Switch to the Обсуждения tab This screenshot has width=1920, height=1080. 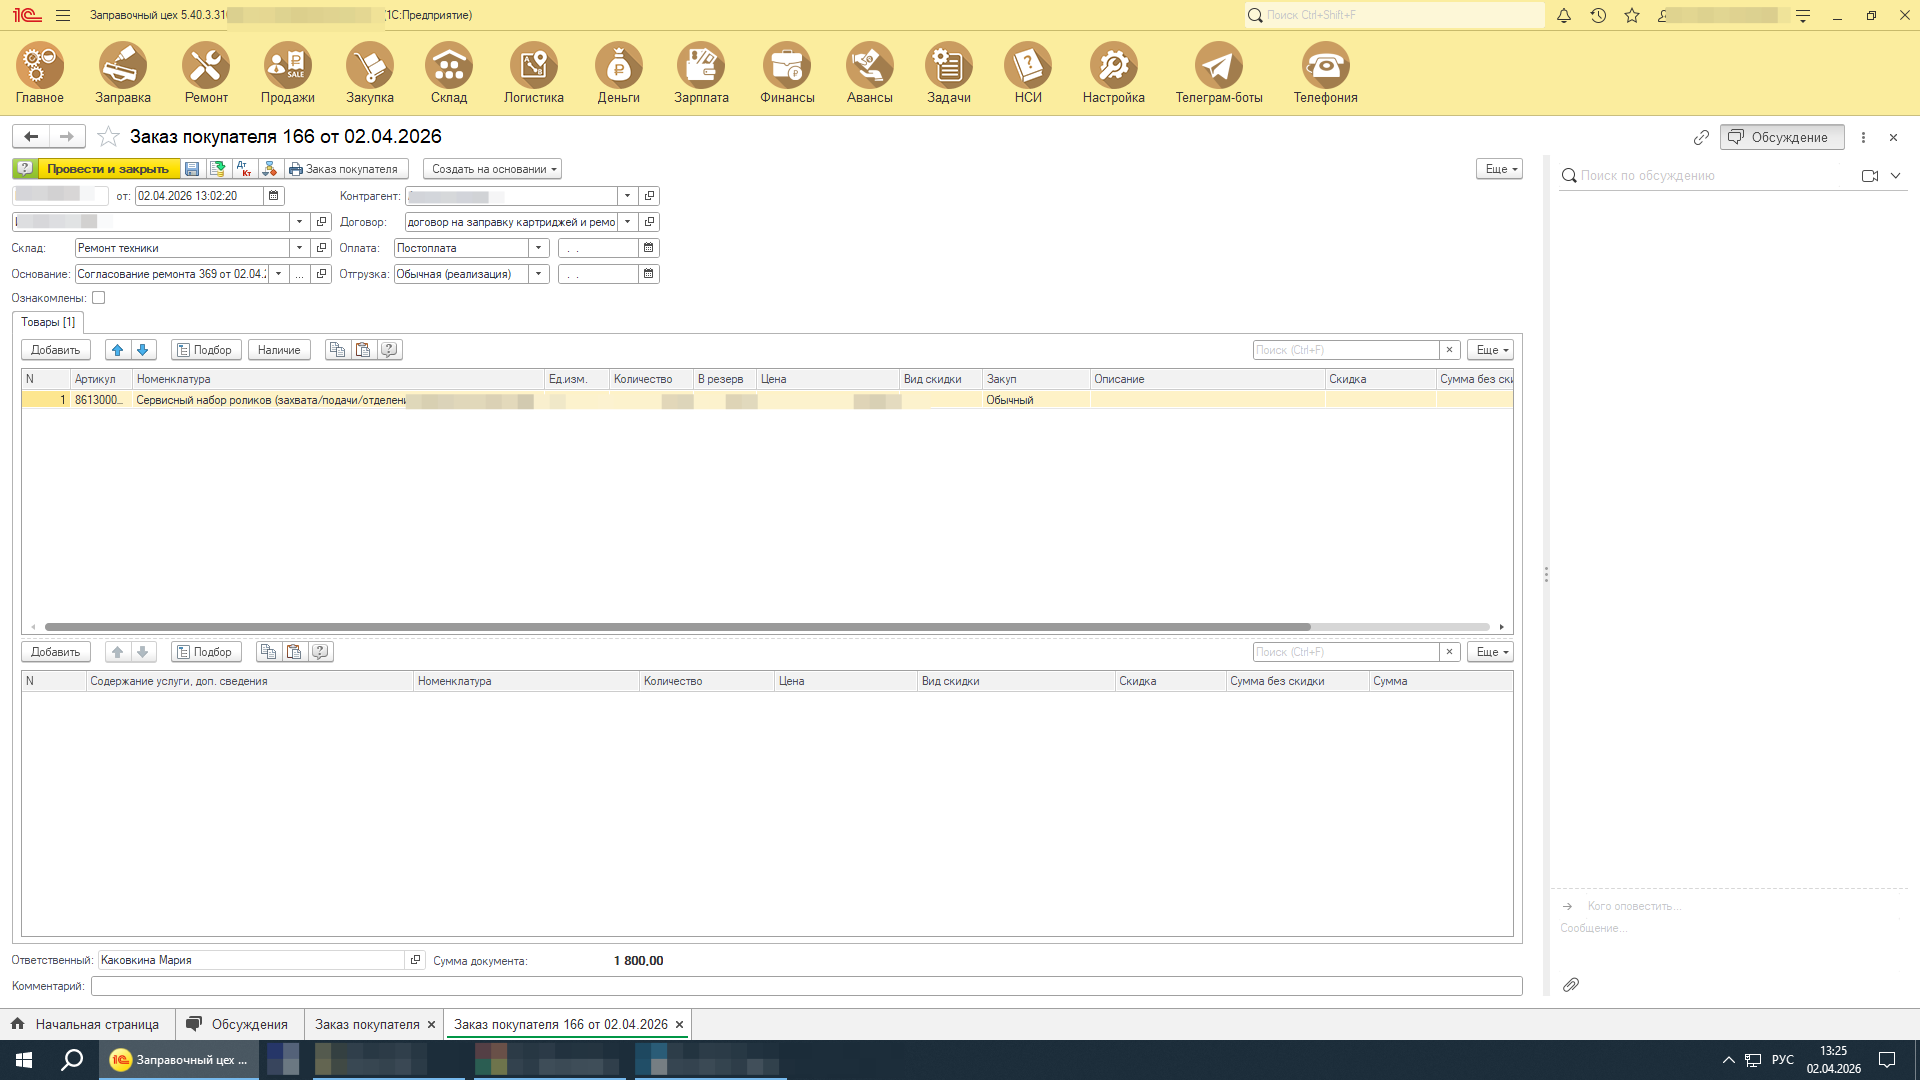[239, 1024]
